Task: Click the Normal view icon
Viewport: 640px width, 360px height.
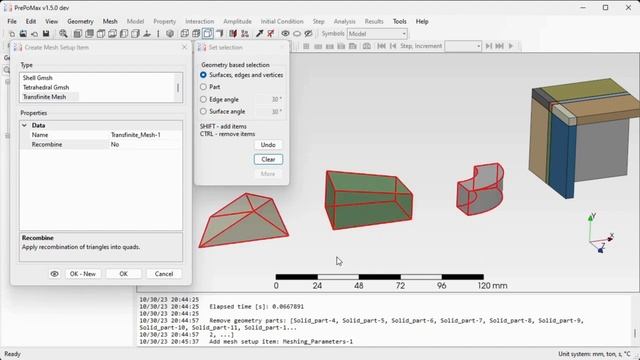Action: point(147,34)
